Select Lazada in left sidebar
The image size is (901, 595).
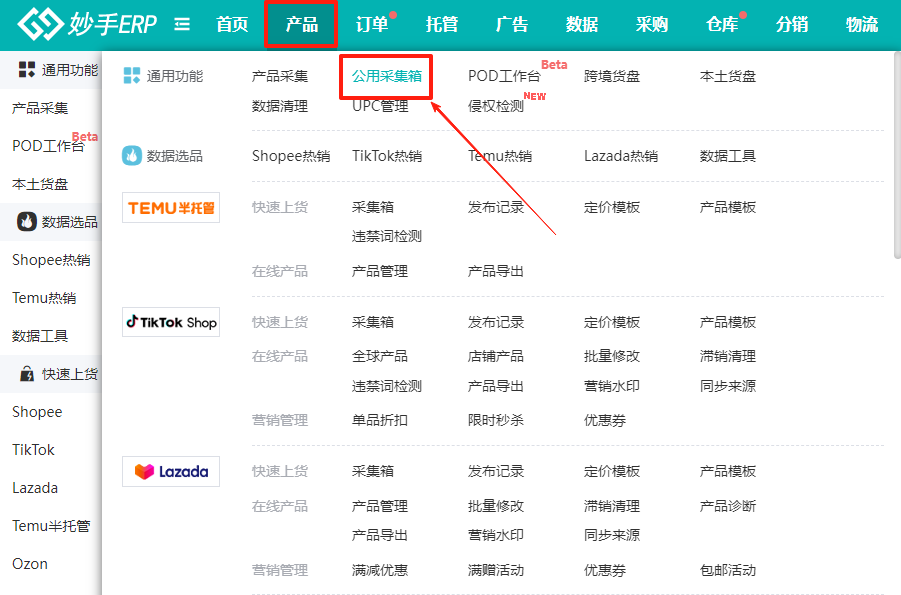(x=35, y=487)
